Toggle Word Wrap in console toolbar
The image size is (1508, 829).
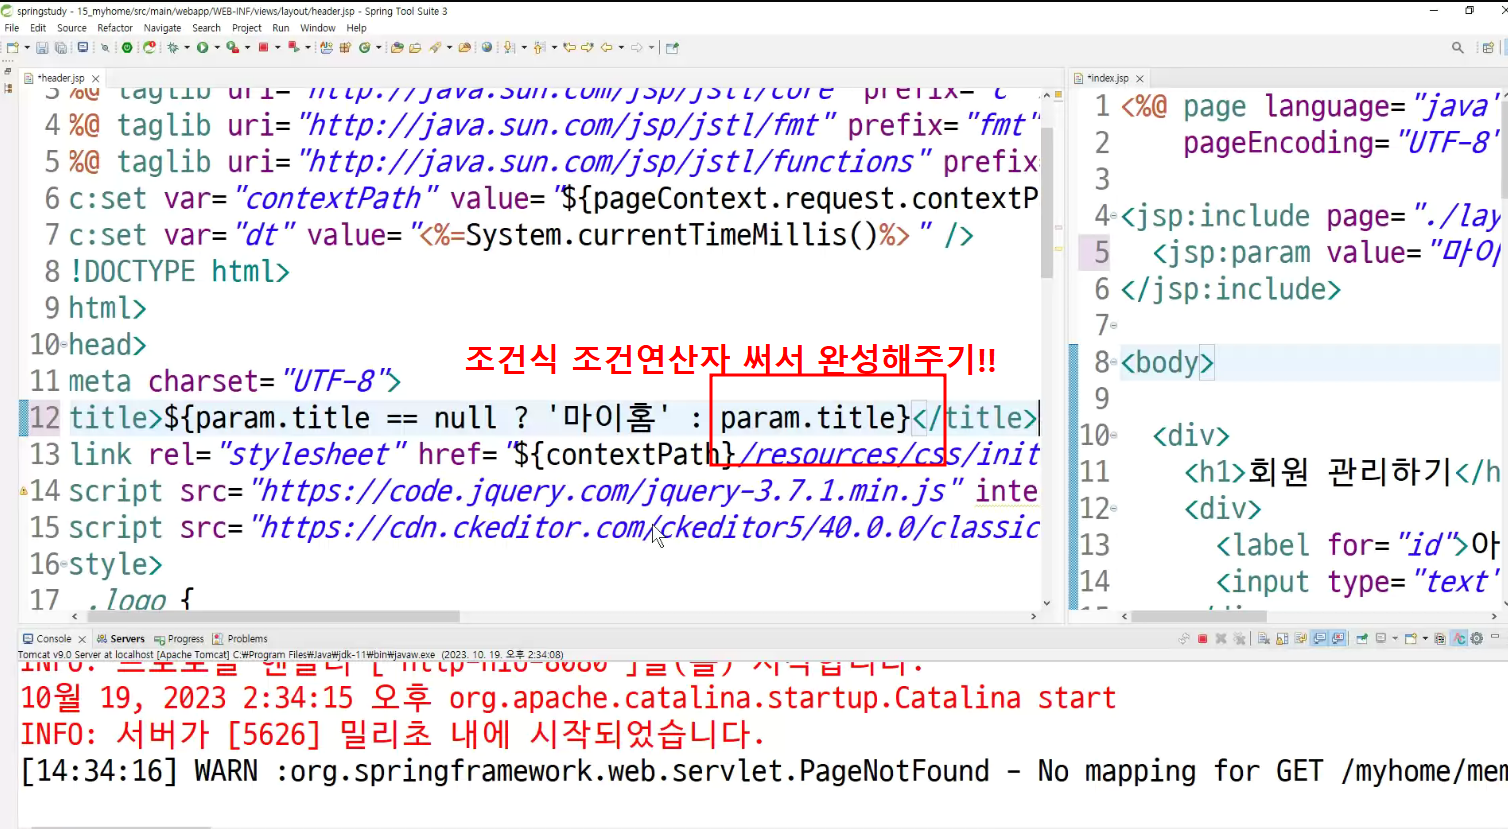click(x=1300, y=638)
